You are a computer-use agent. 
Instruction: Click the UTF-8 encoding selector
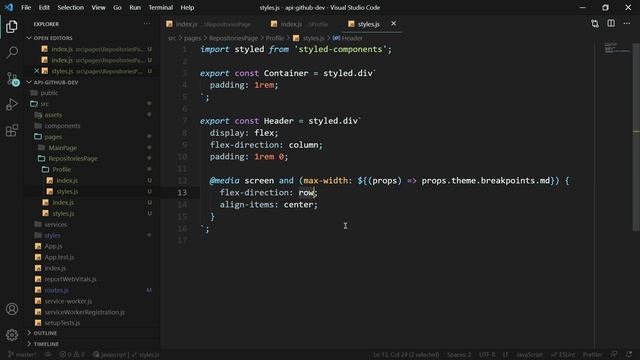(x=487, y=355)
